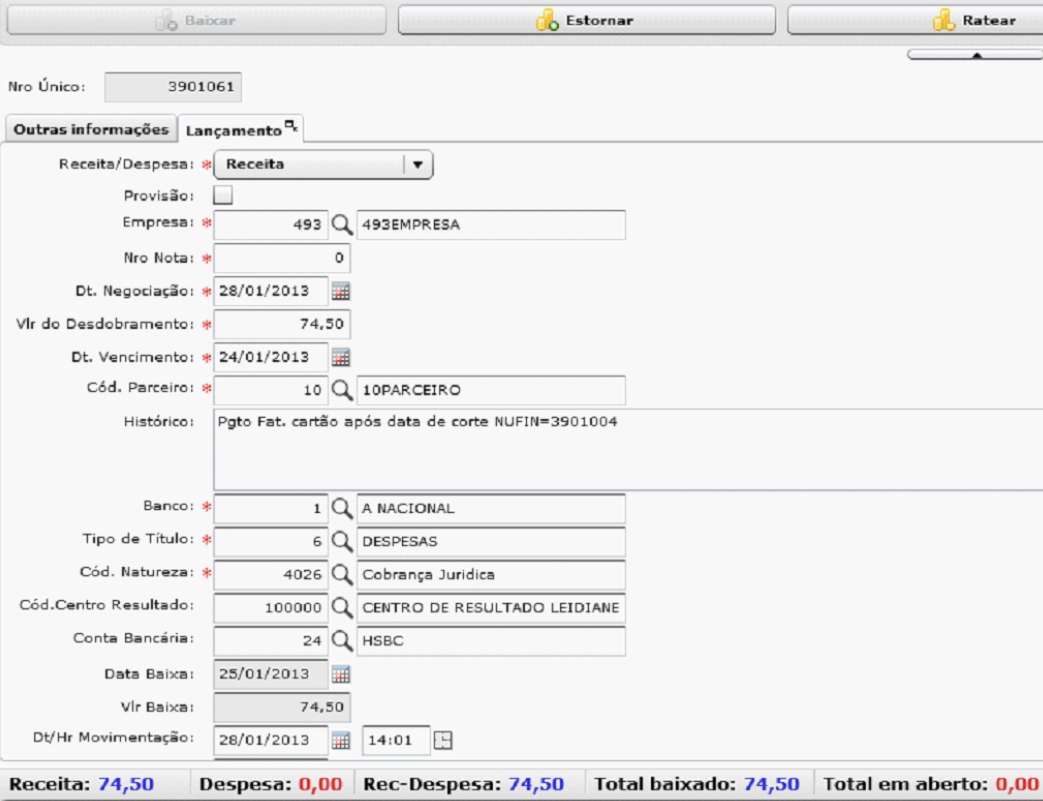
Task: Open Tipo de Título search magnifier
Action: 342,541
